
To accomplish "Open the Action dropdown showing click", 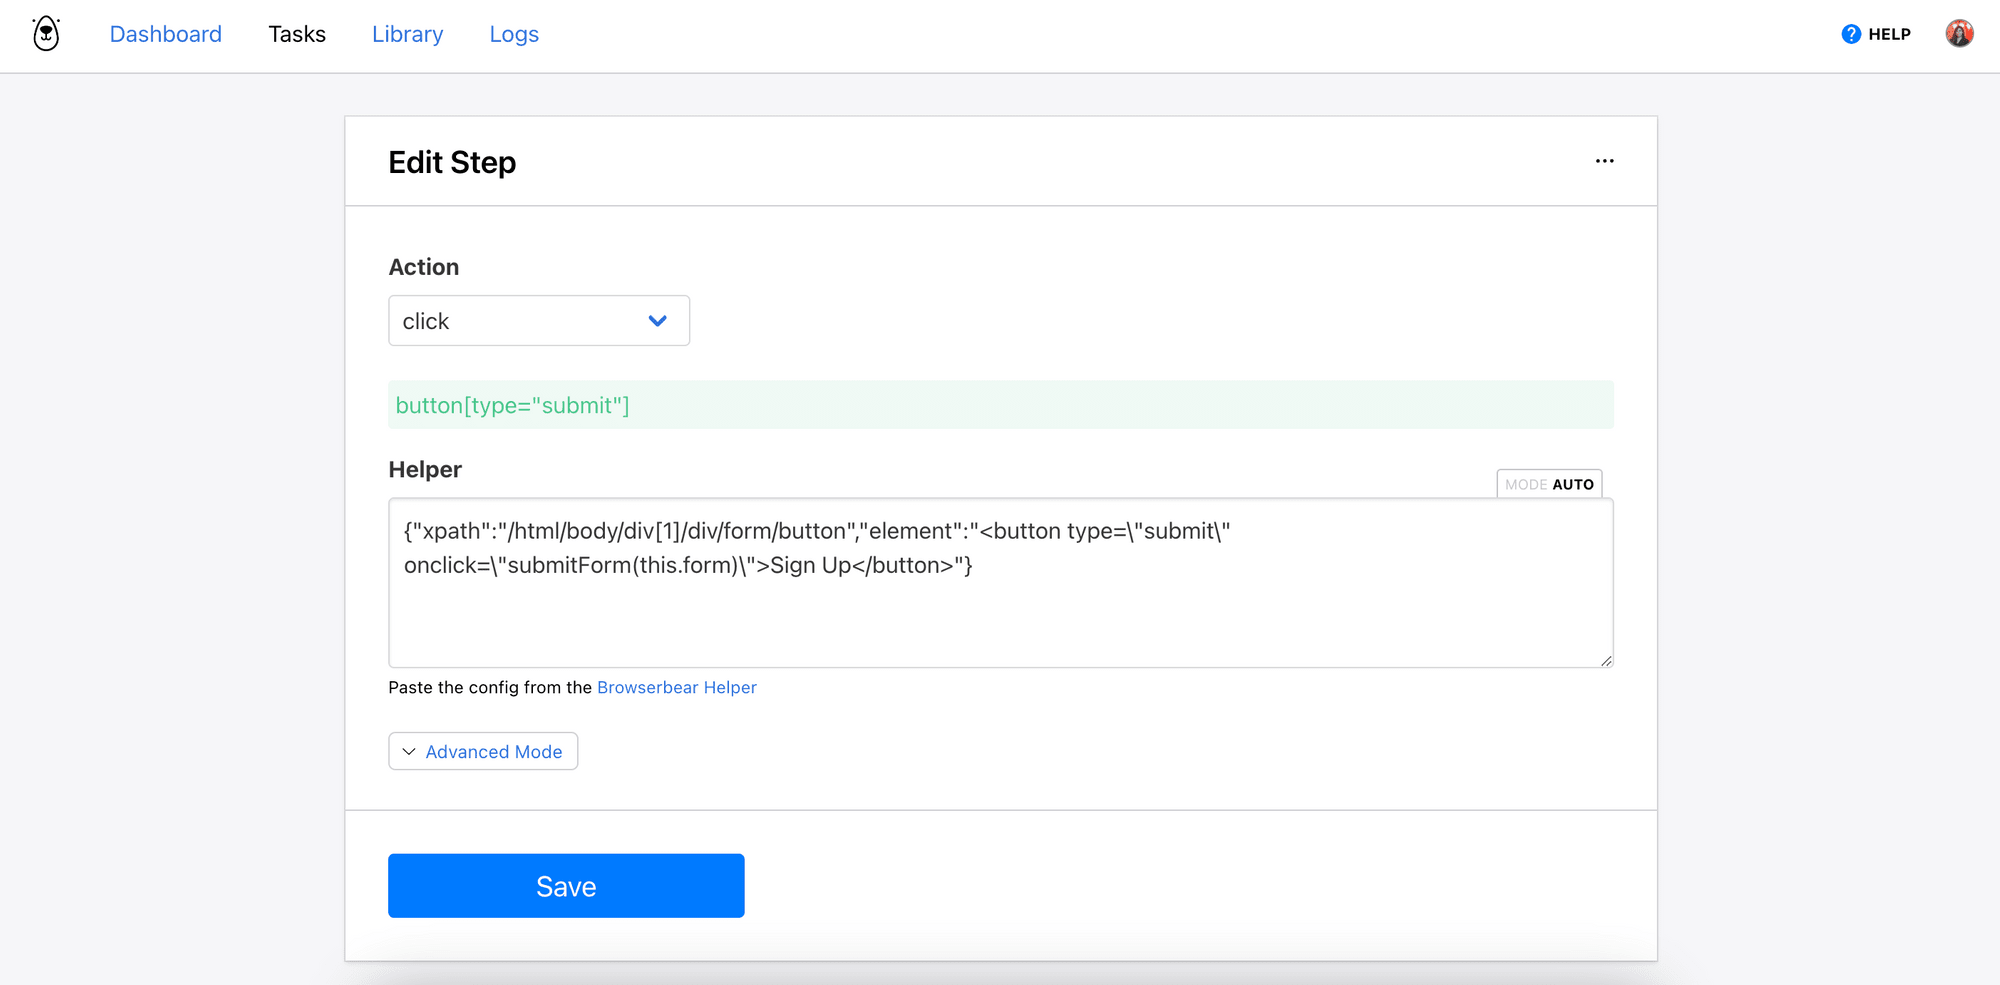I will (539, 320).
